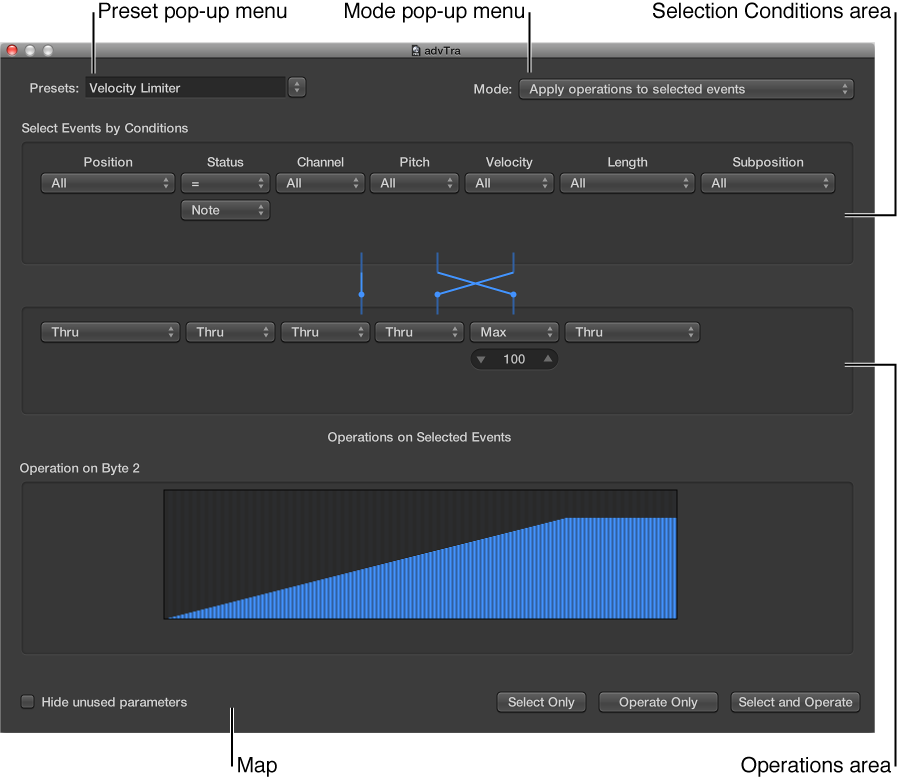Click the Select Only button

coord(541,702)
